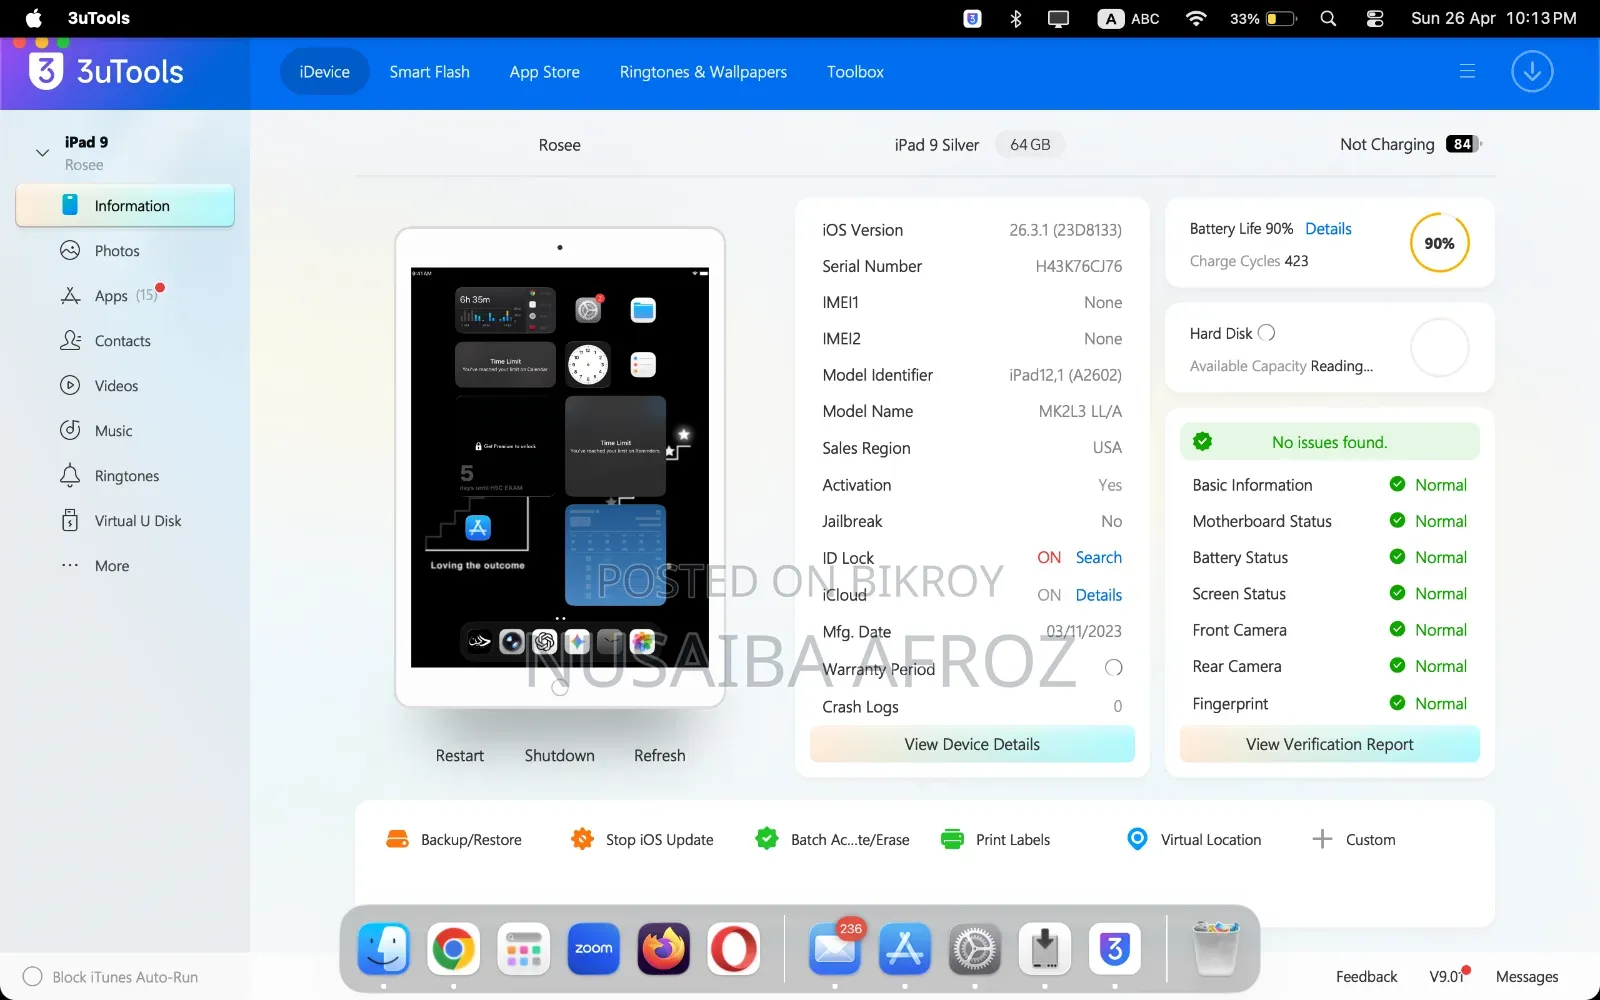
Task: Click the iPad screen preview thumbnail
Action: tap(560, 467)
